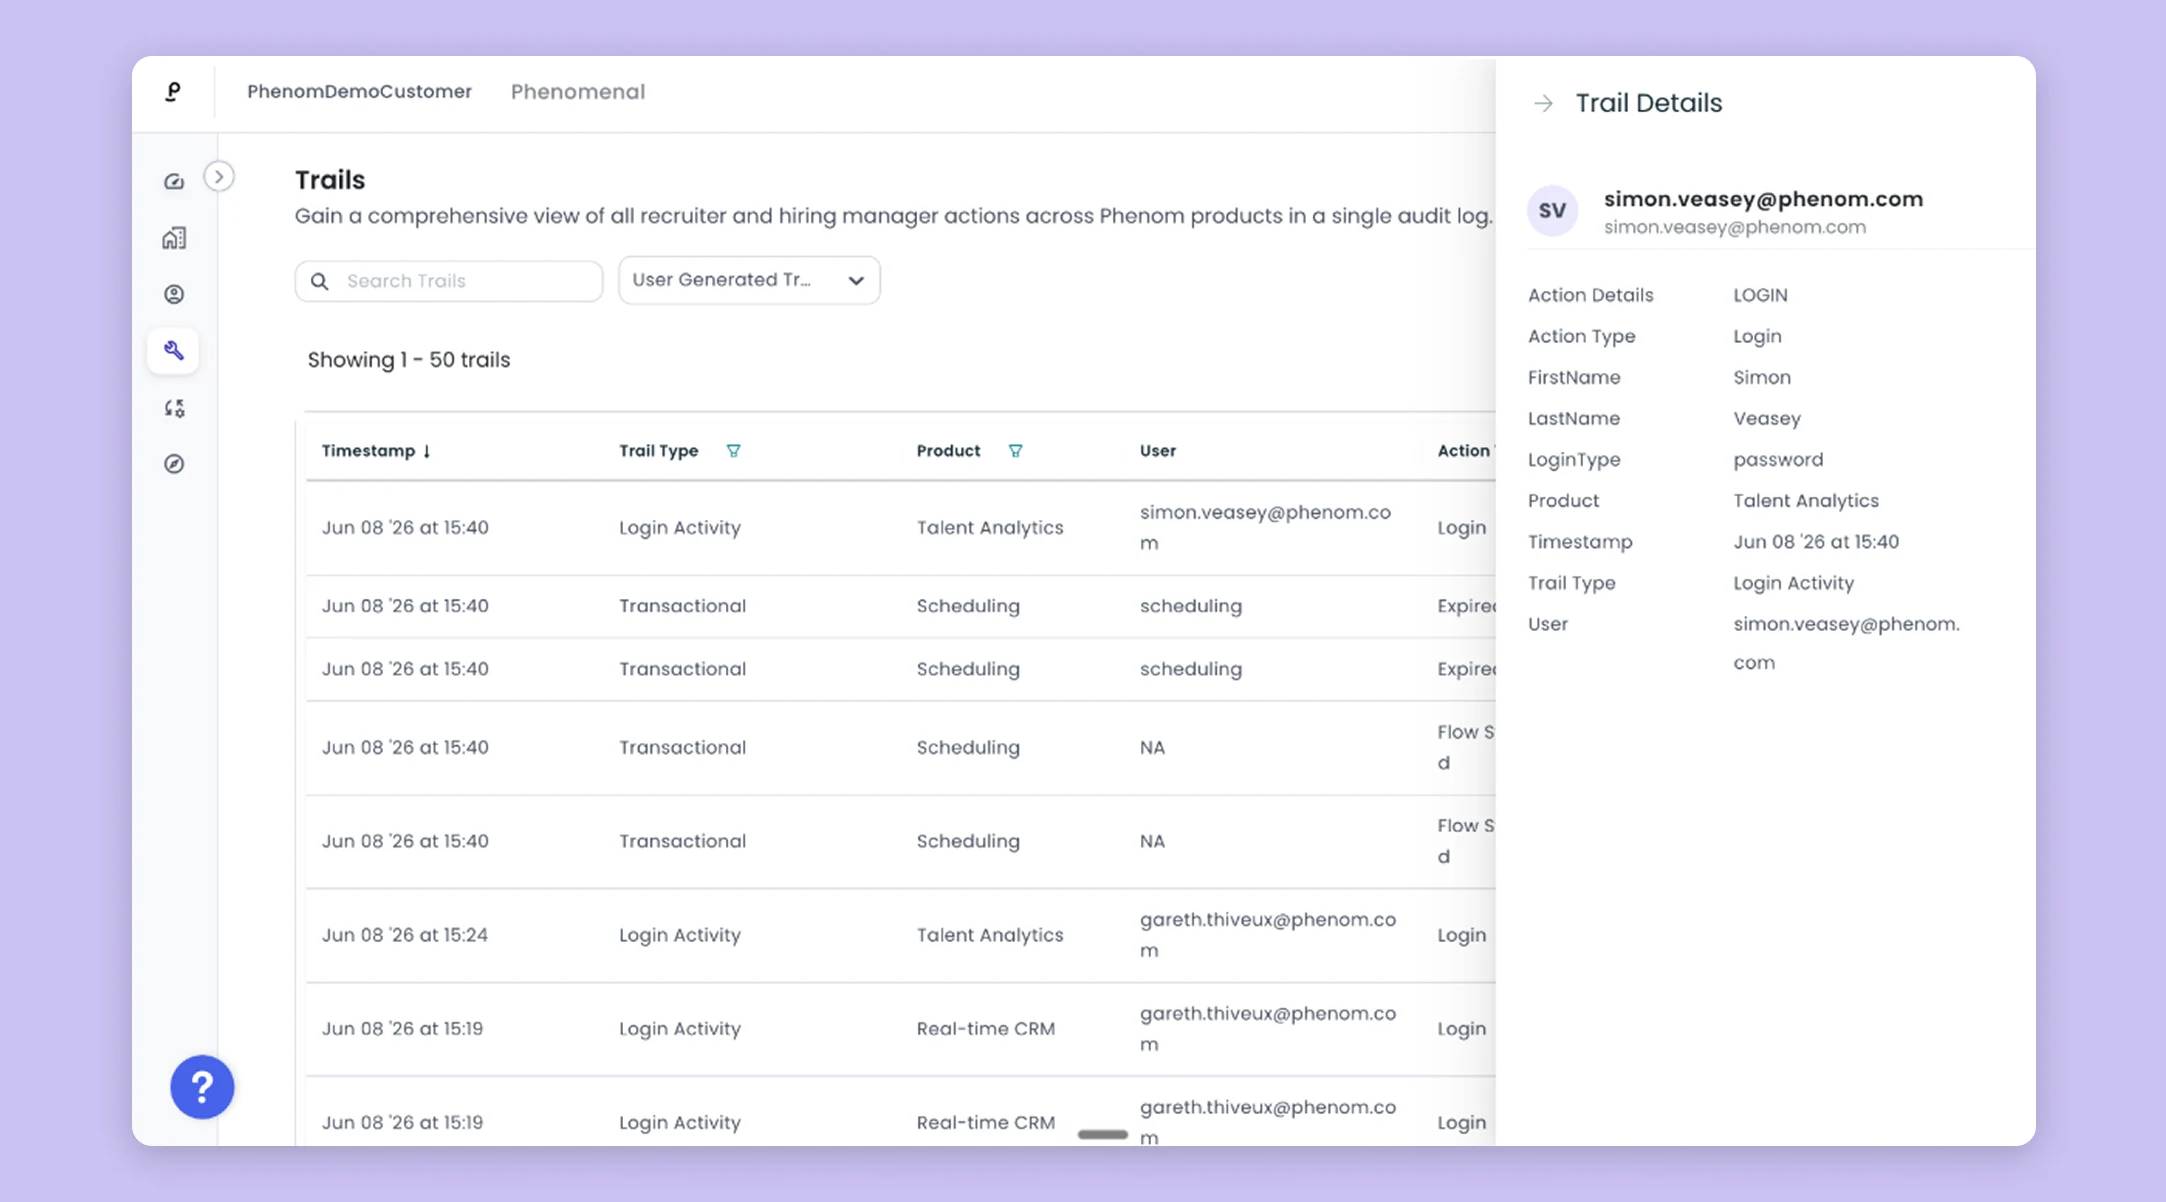Open the dashboard gauge sidebar icon
2166x1202 pixels.
coord(174,181)
